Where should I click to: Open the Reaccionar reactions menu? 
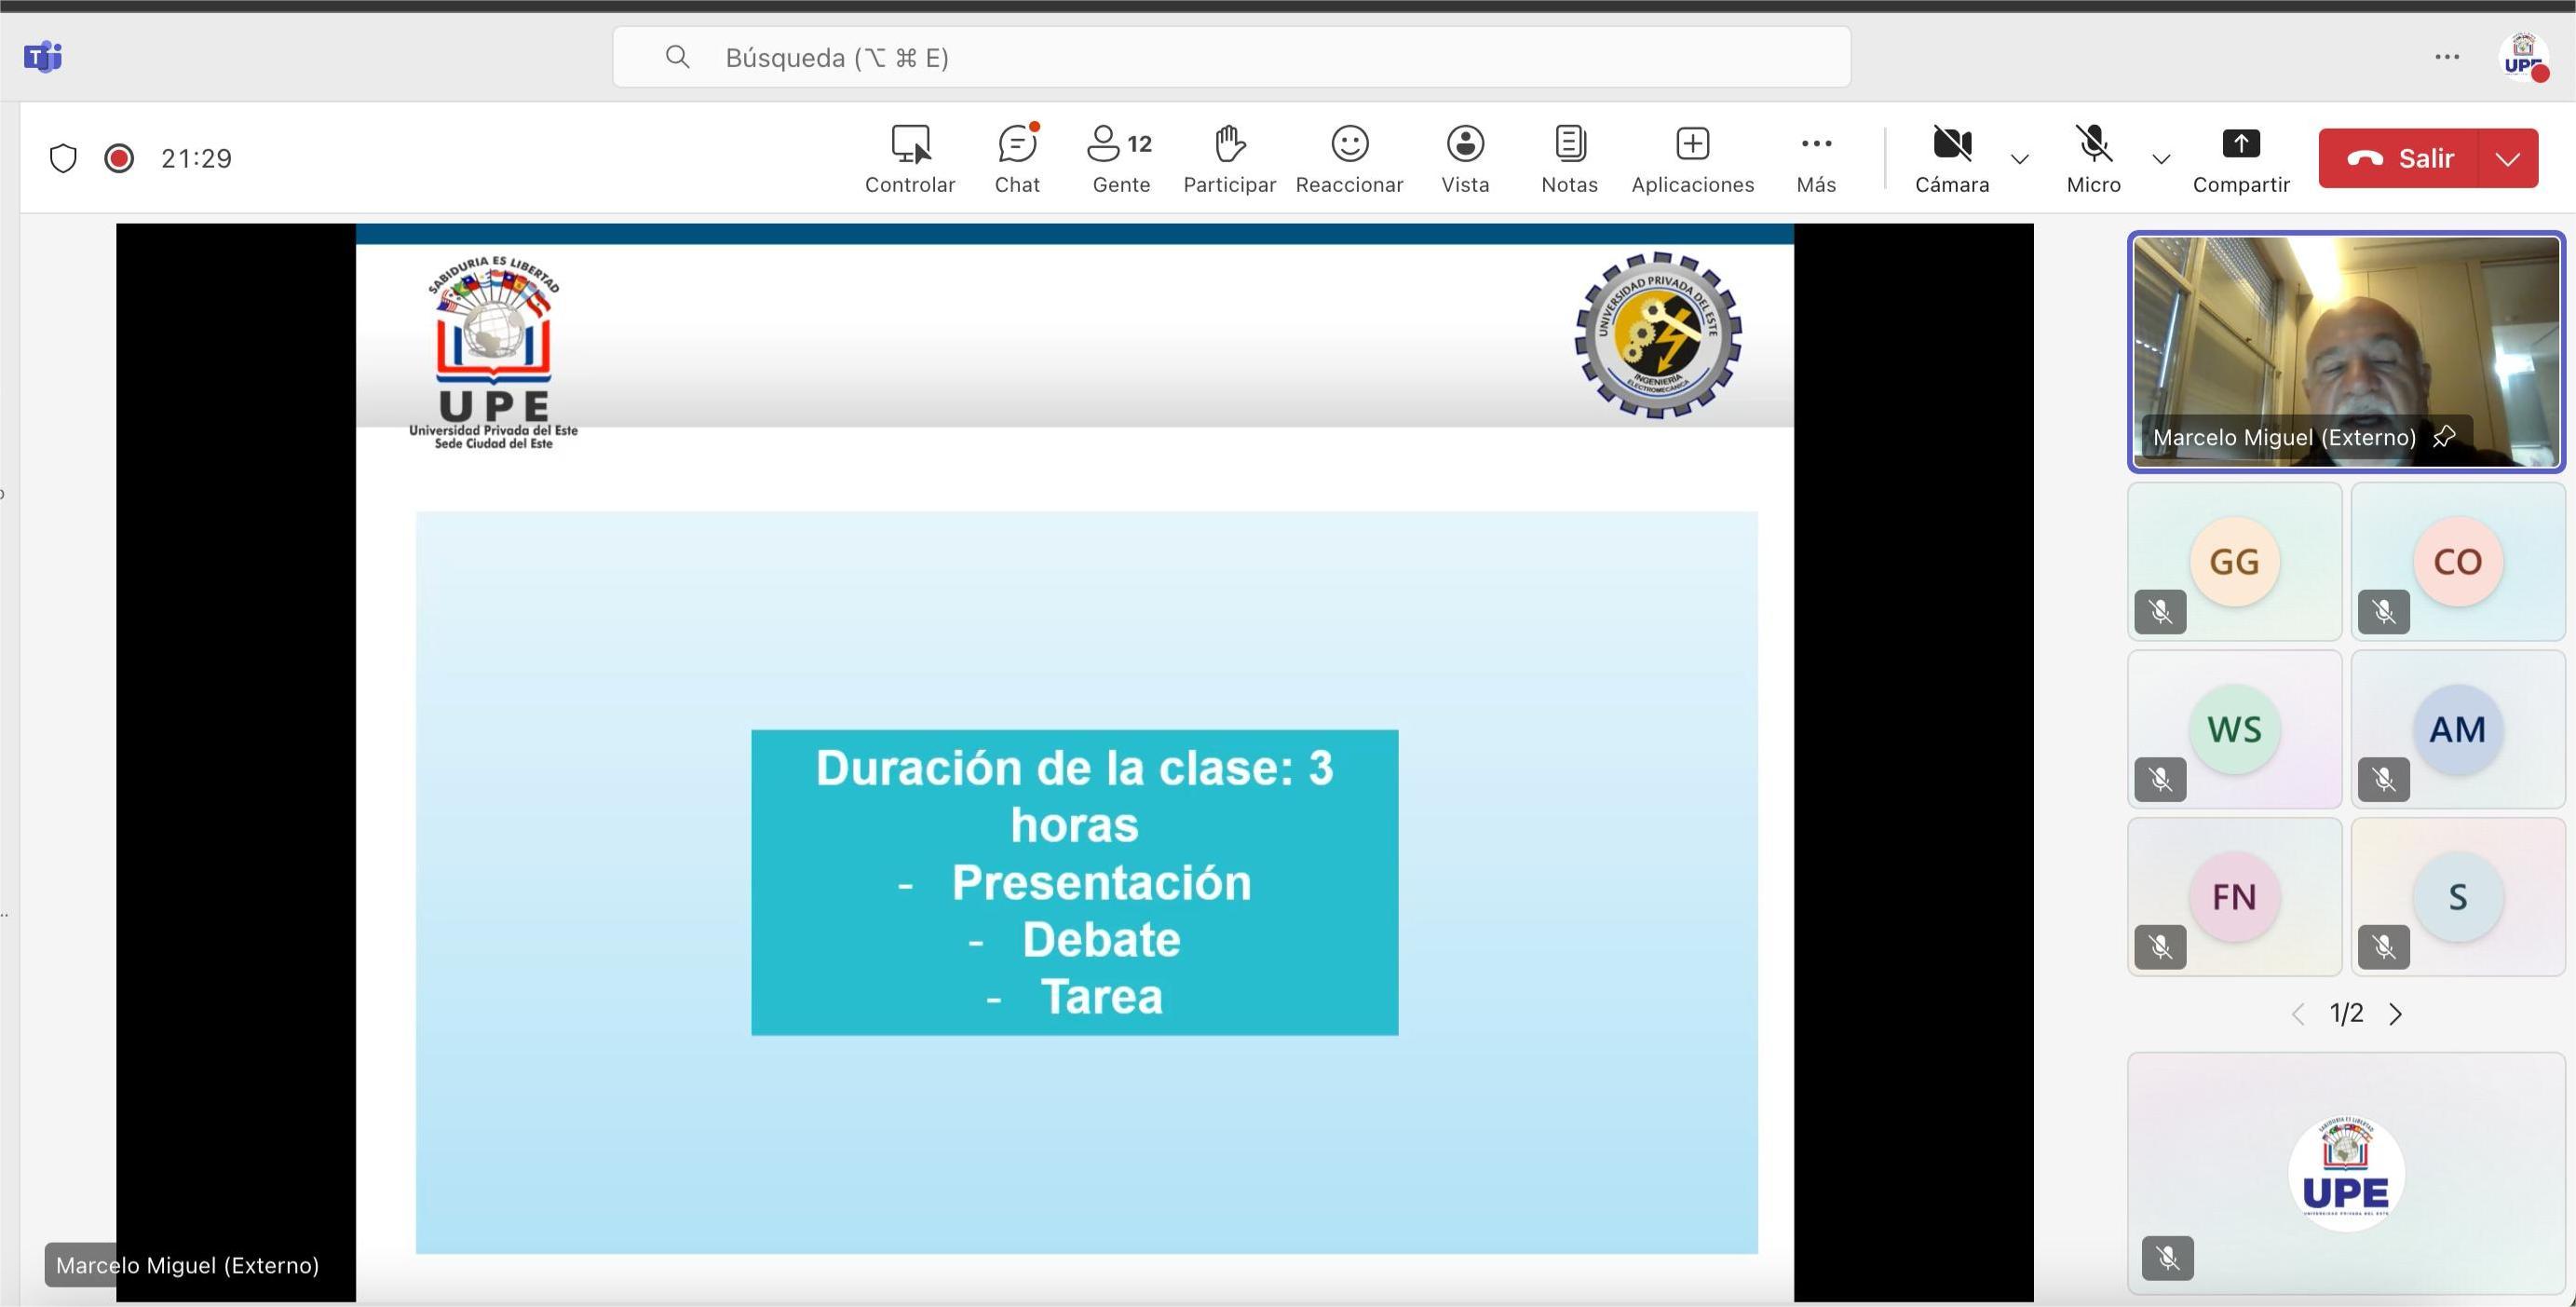1349,157
